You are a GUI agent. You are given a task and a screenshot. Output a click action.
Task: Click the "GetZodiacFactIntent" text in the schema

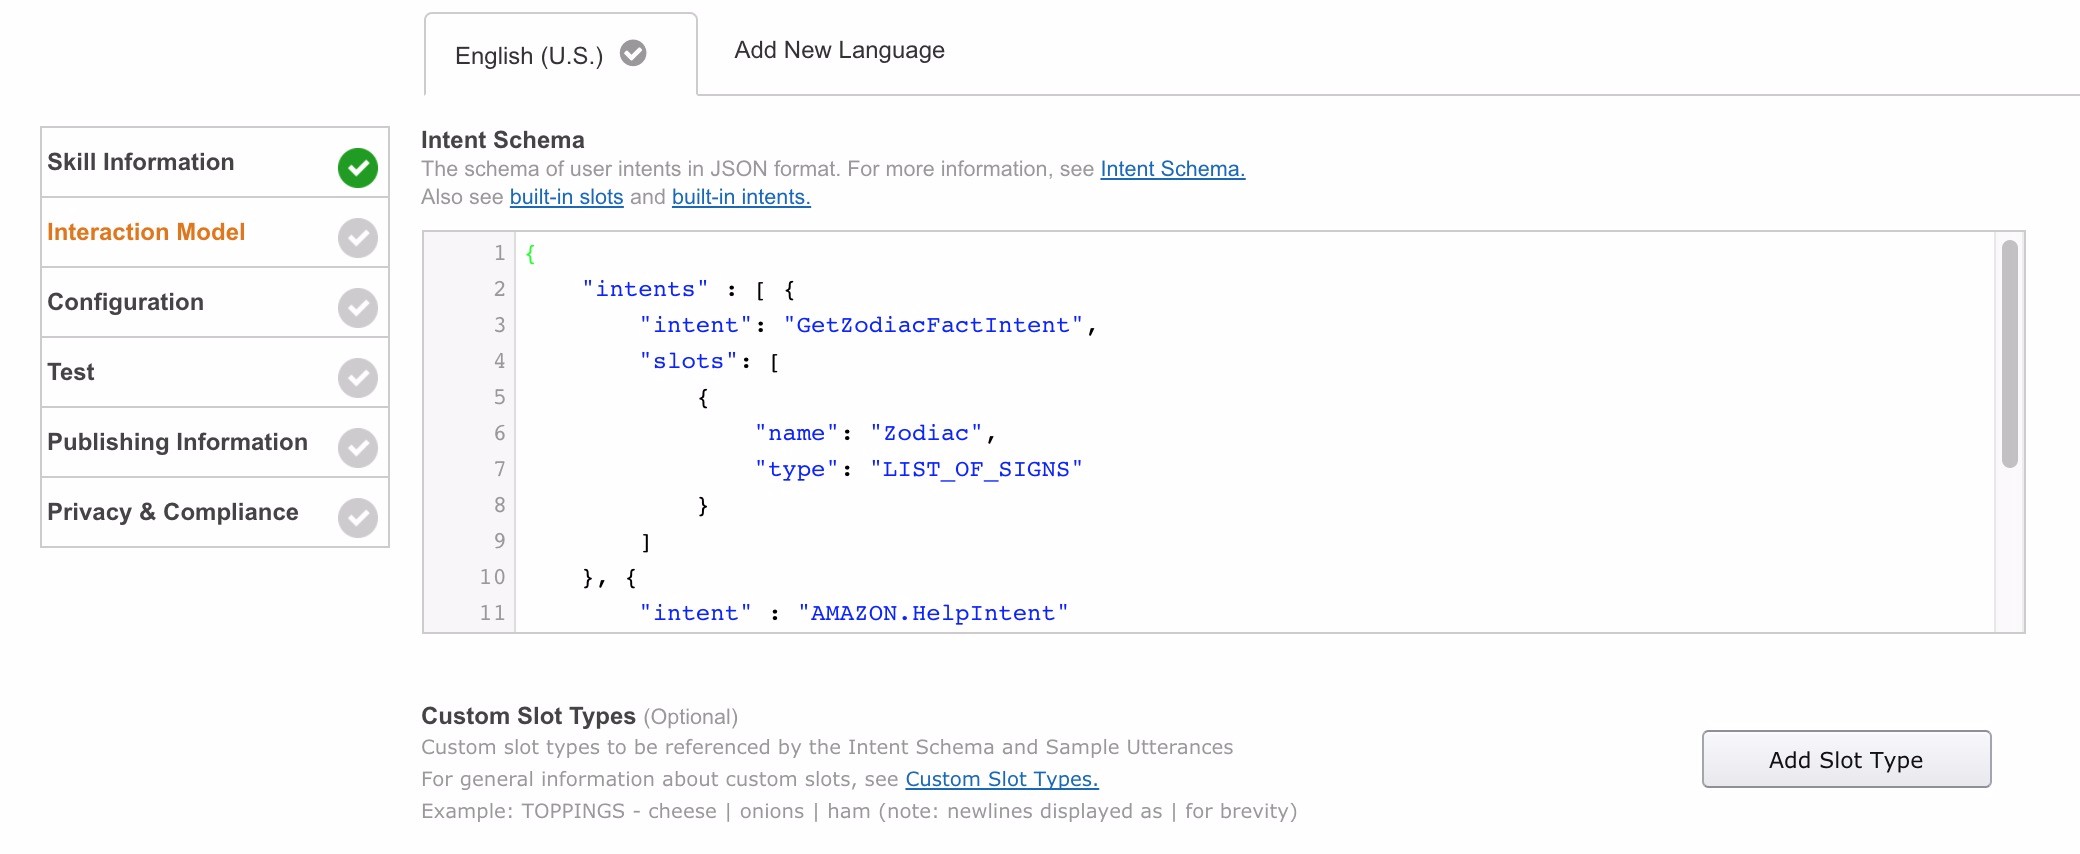point(933,325)
